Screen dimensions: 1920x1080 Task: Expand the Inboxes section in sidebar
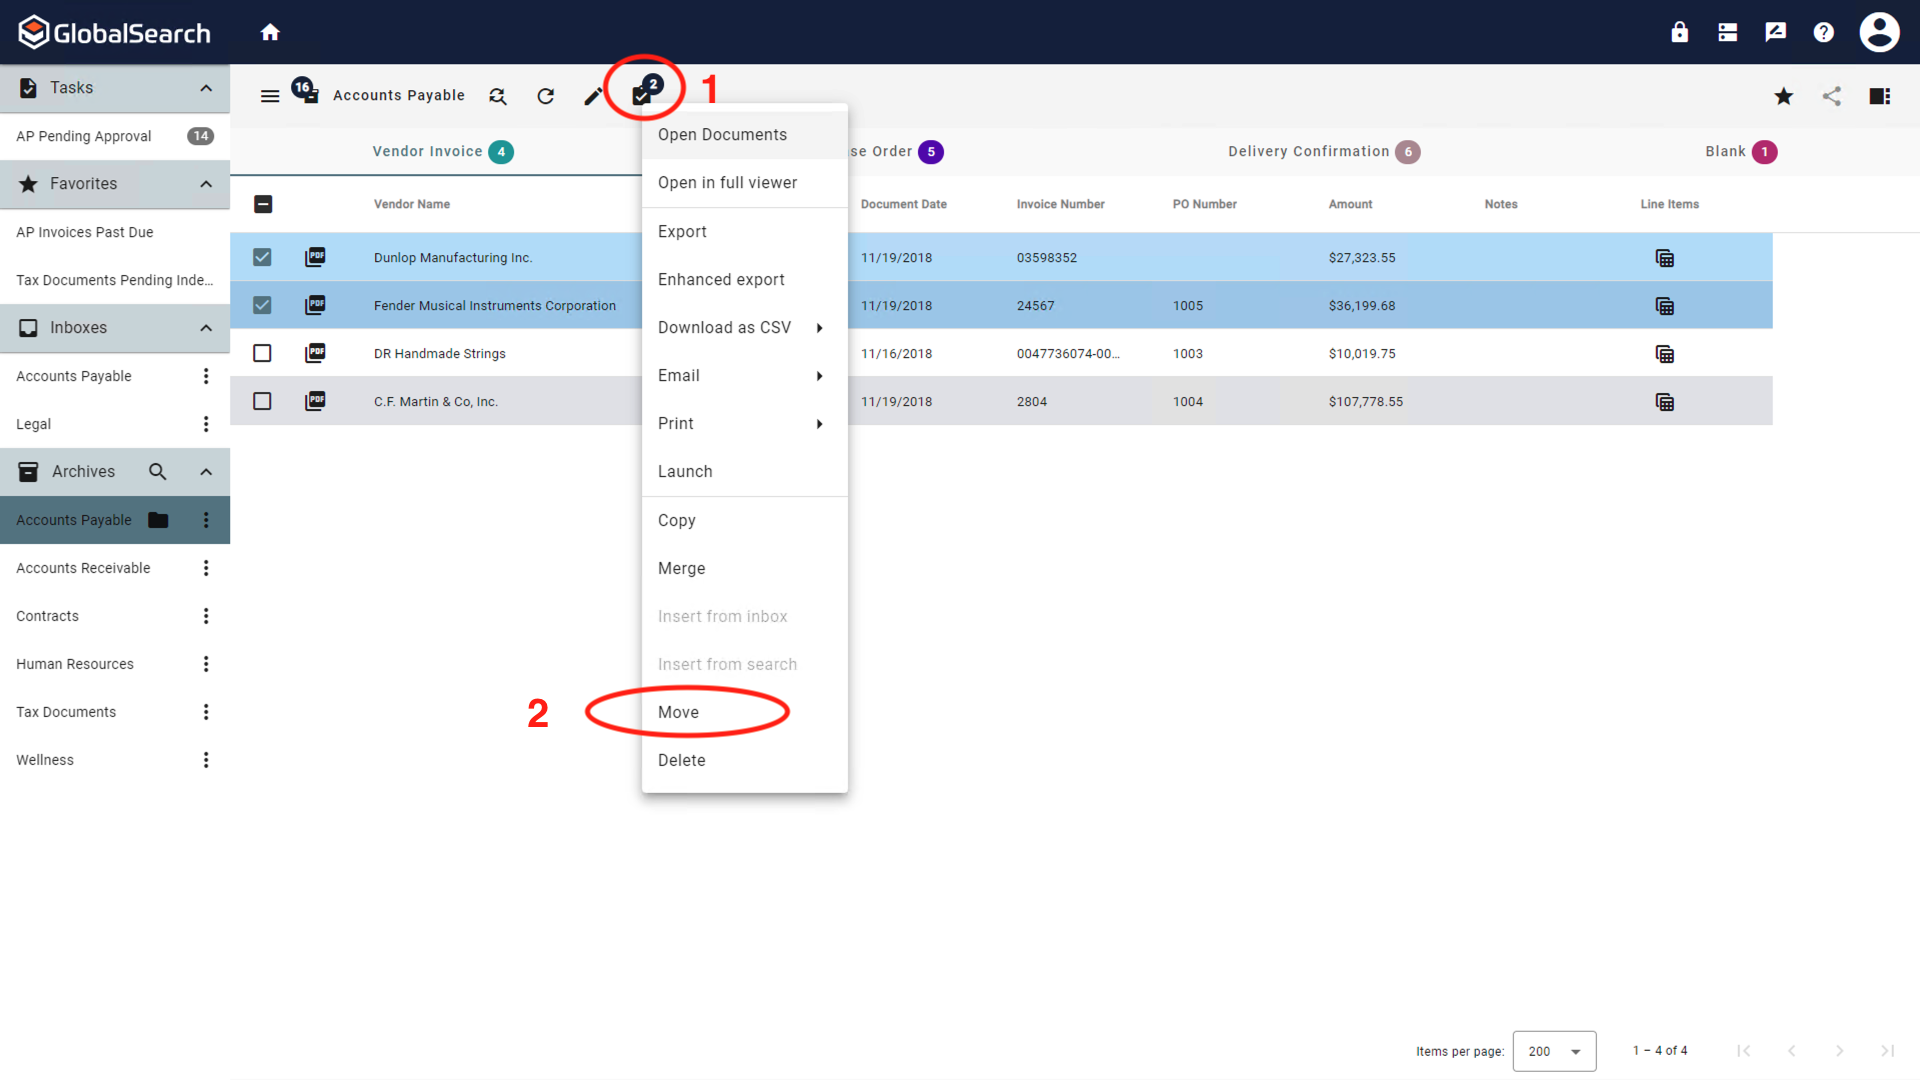tap(206, 327)
